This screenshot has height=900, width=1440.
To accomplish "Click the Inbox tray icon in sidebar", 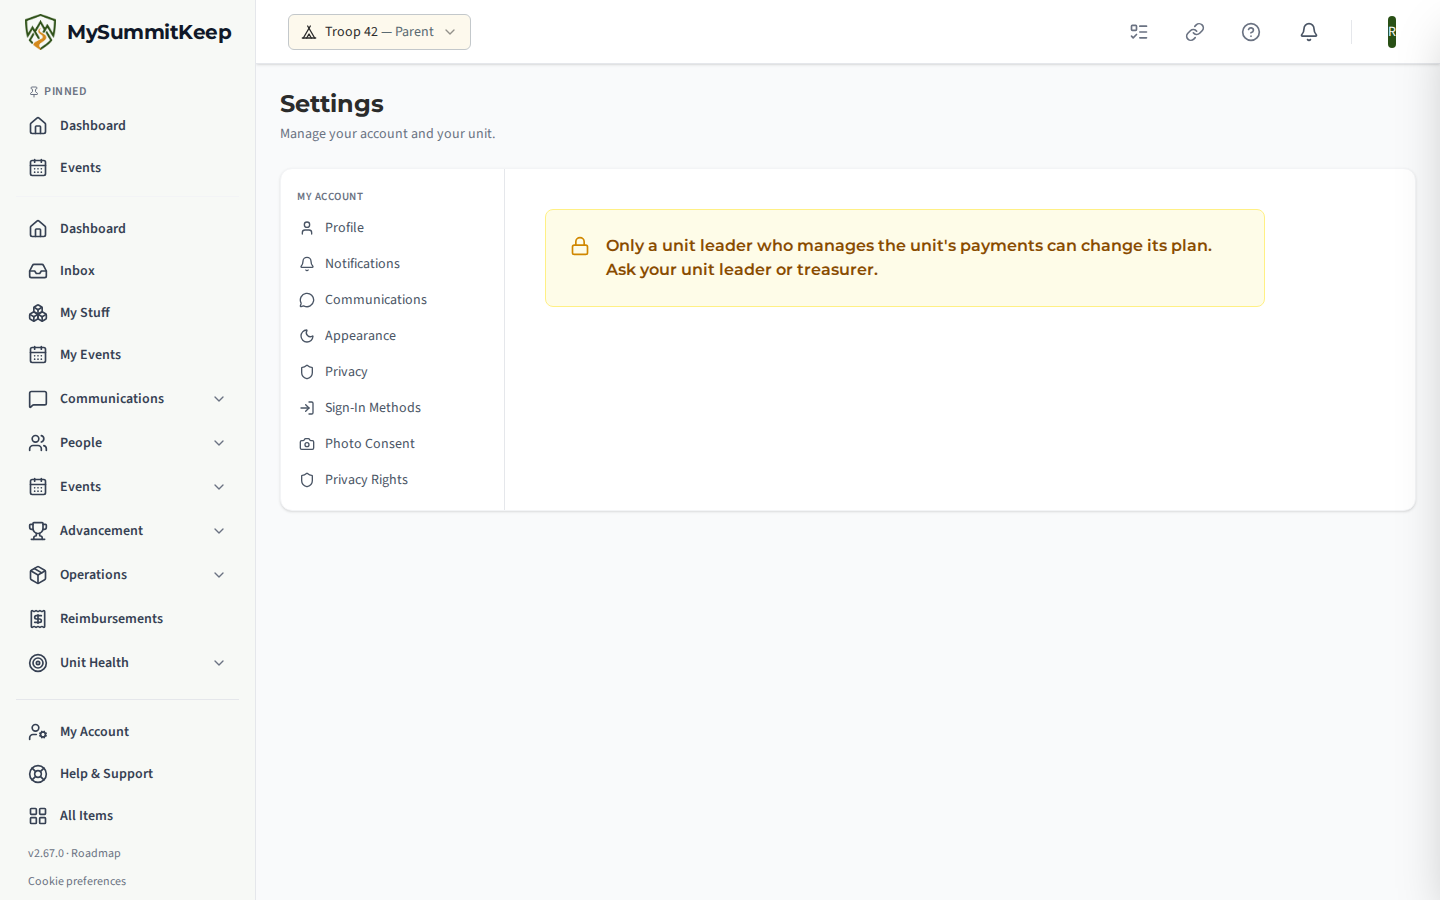I will (38, 271).
